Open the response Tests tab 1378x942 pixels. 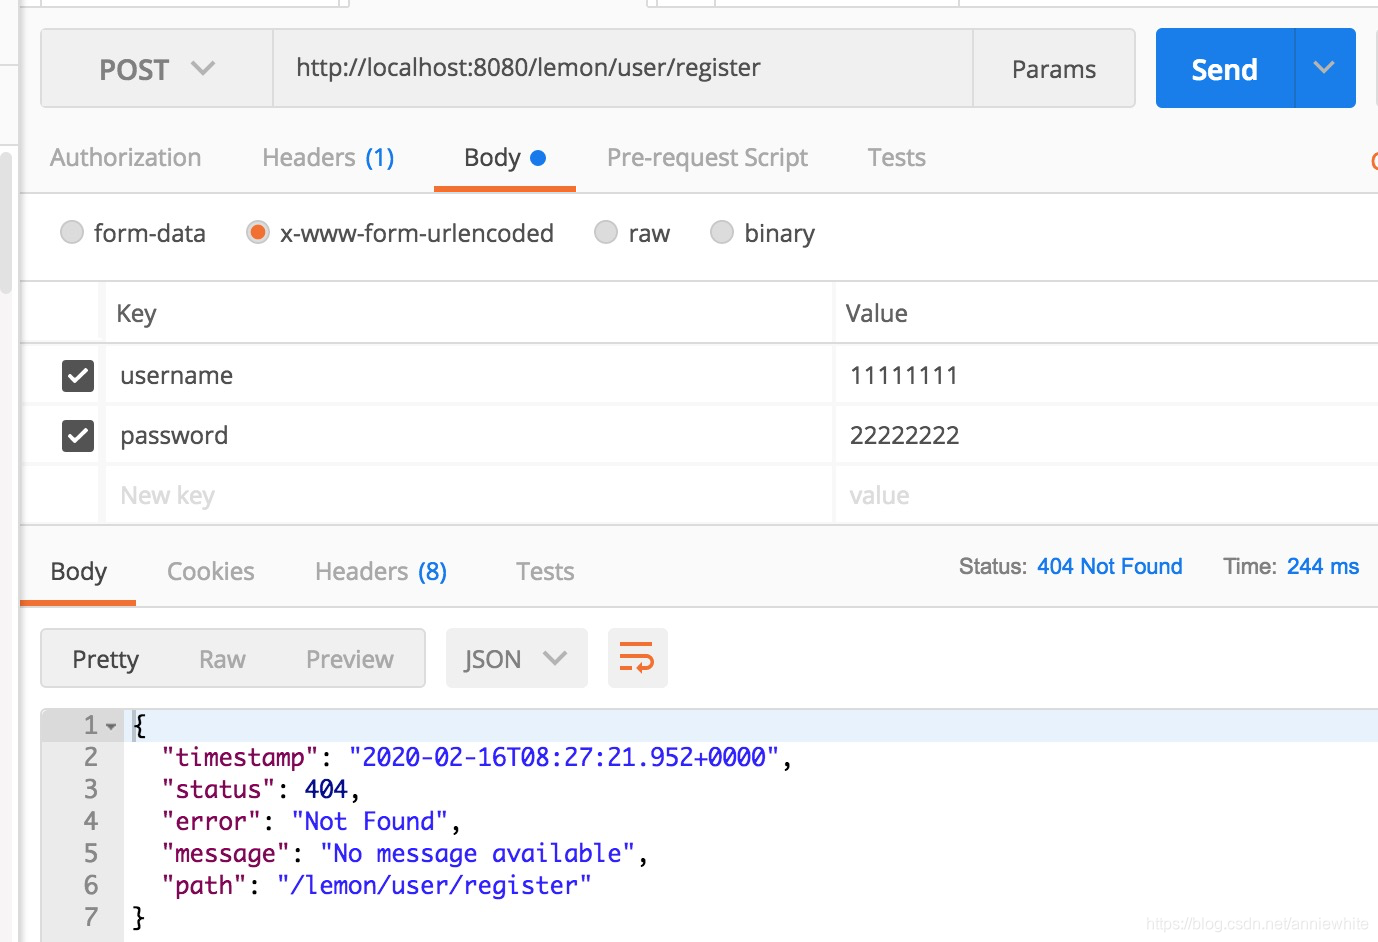(545, 572)
